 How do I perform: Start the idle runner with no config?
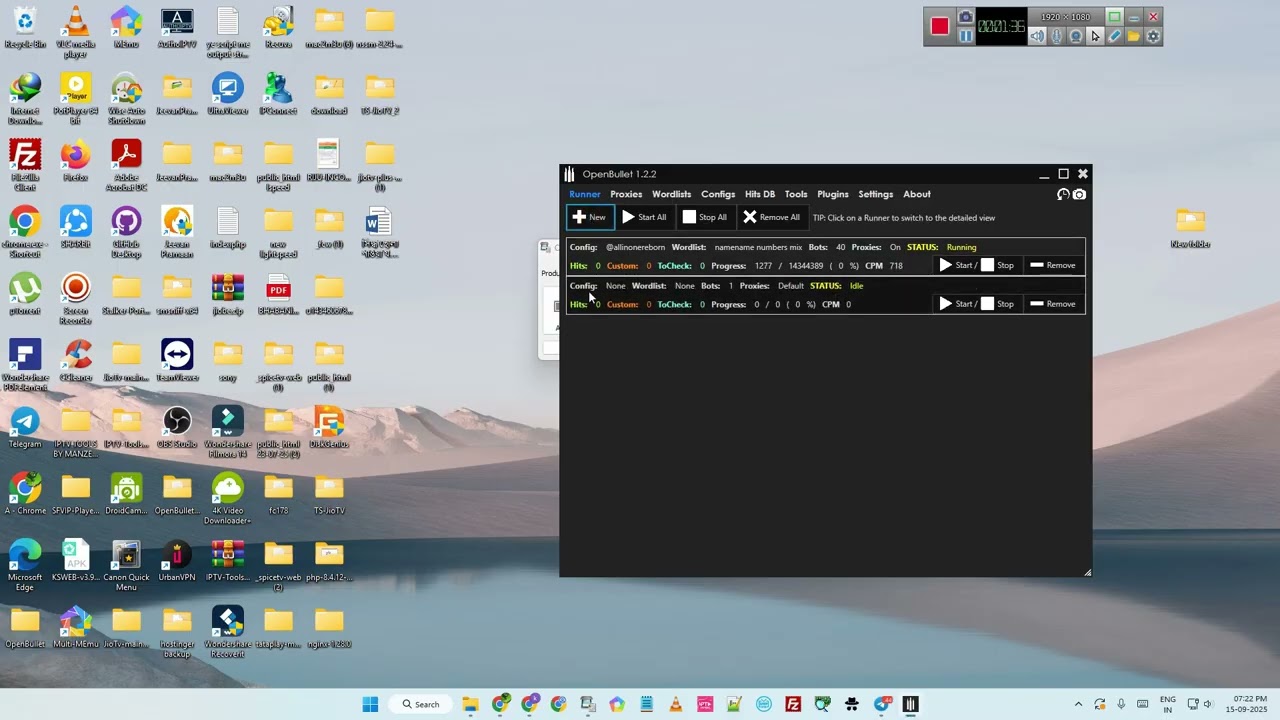pyautogui.click(x=956, y=304)
